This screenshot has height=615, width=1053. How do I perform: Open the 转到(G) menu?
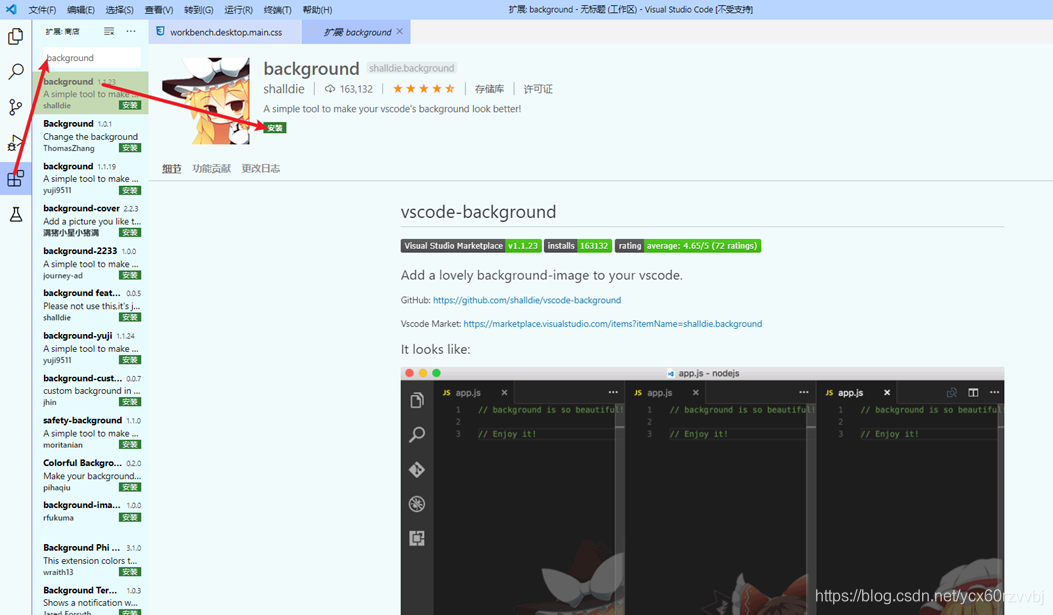(x=199, y=9)
